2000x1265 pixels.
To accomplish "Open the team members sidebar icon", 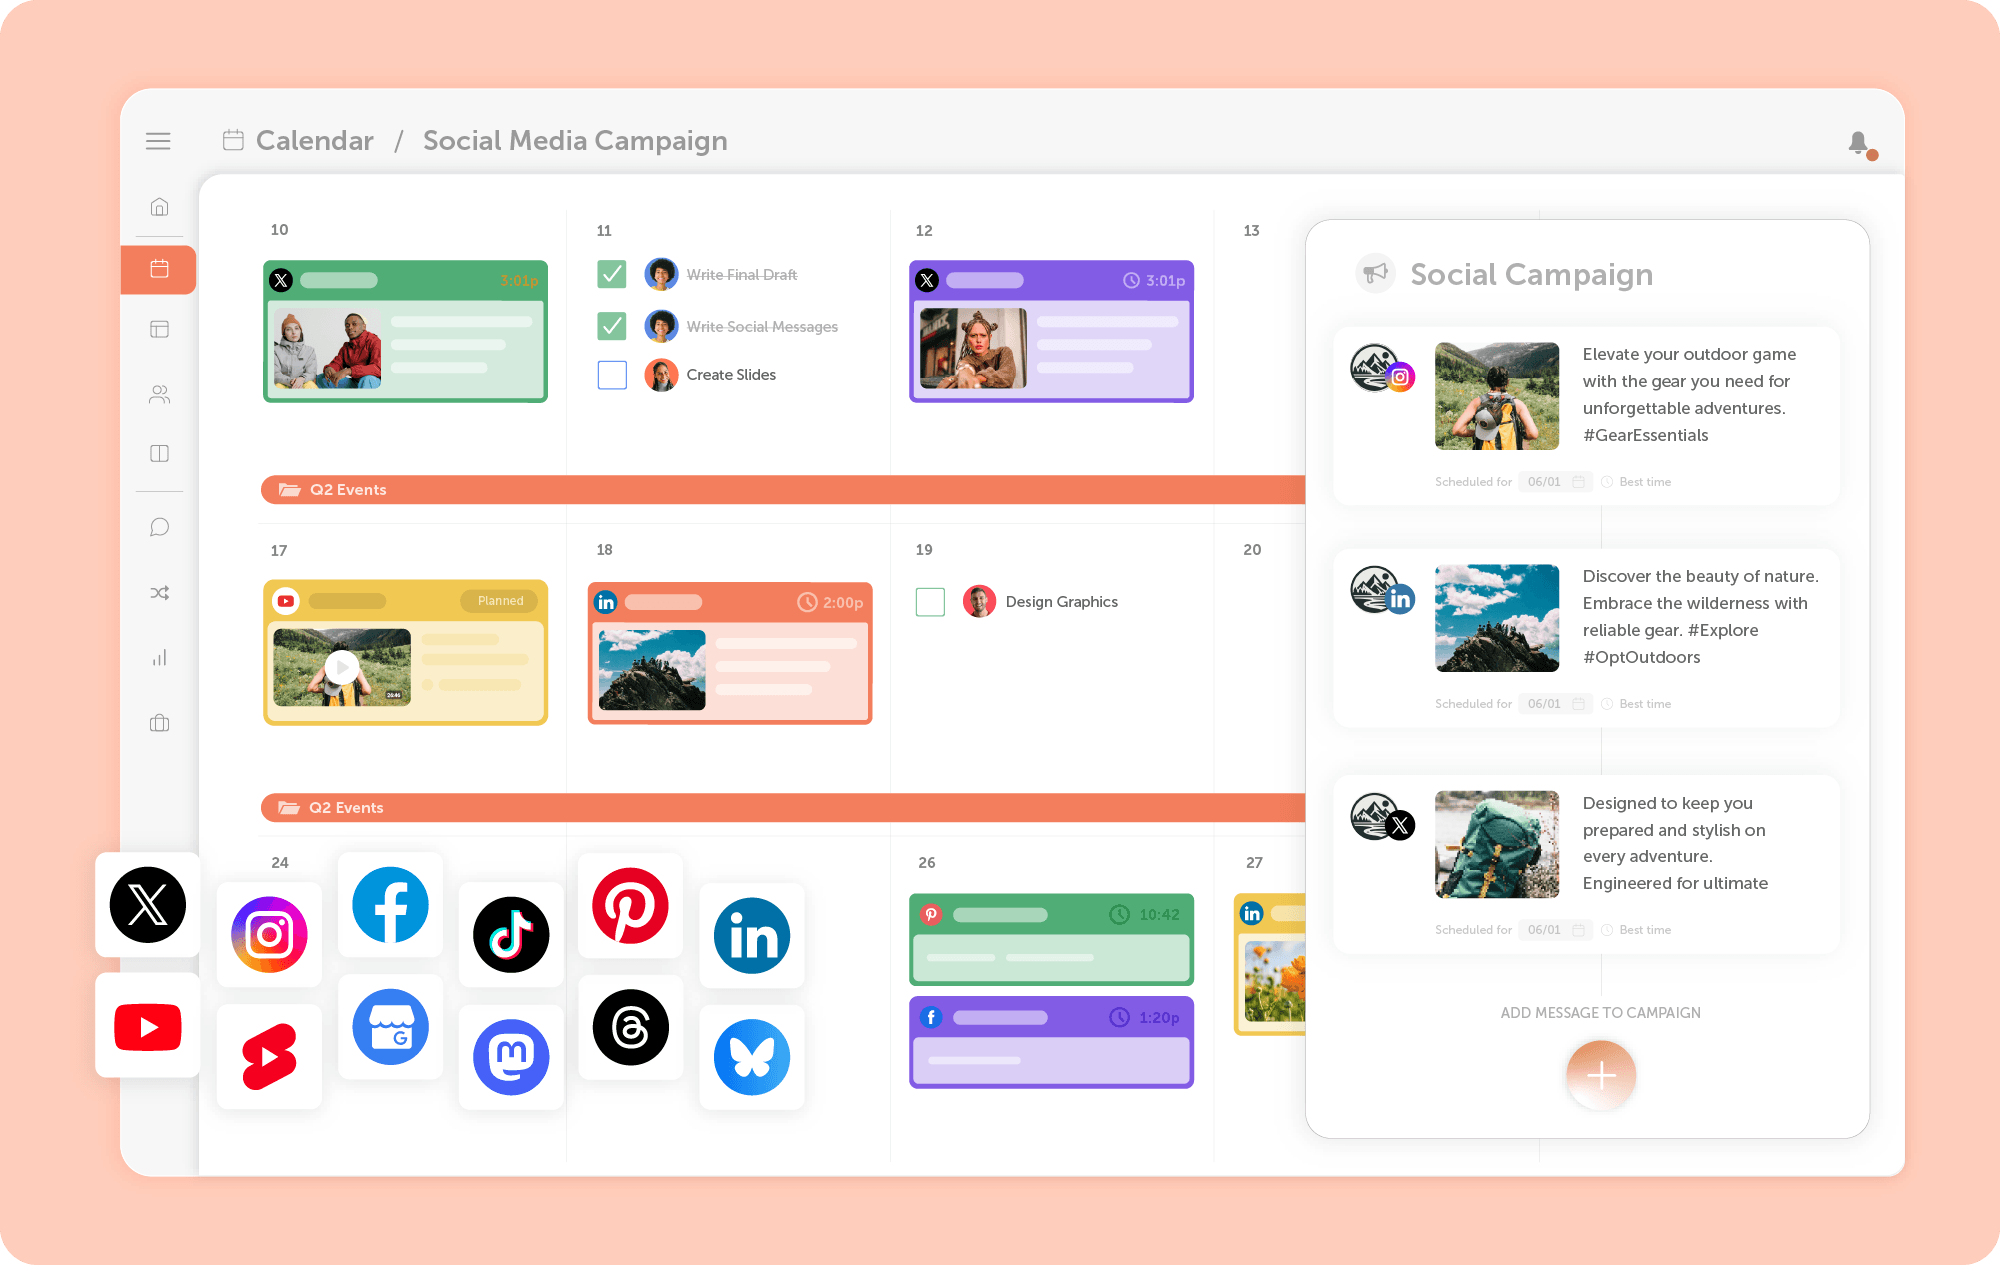I will click(x=159, y=394).
